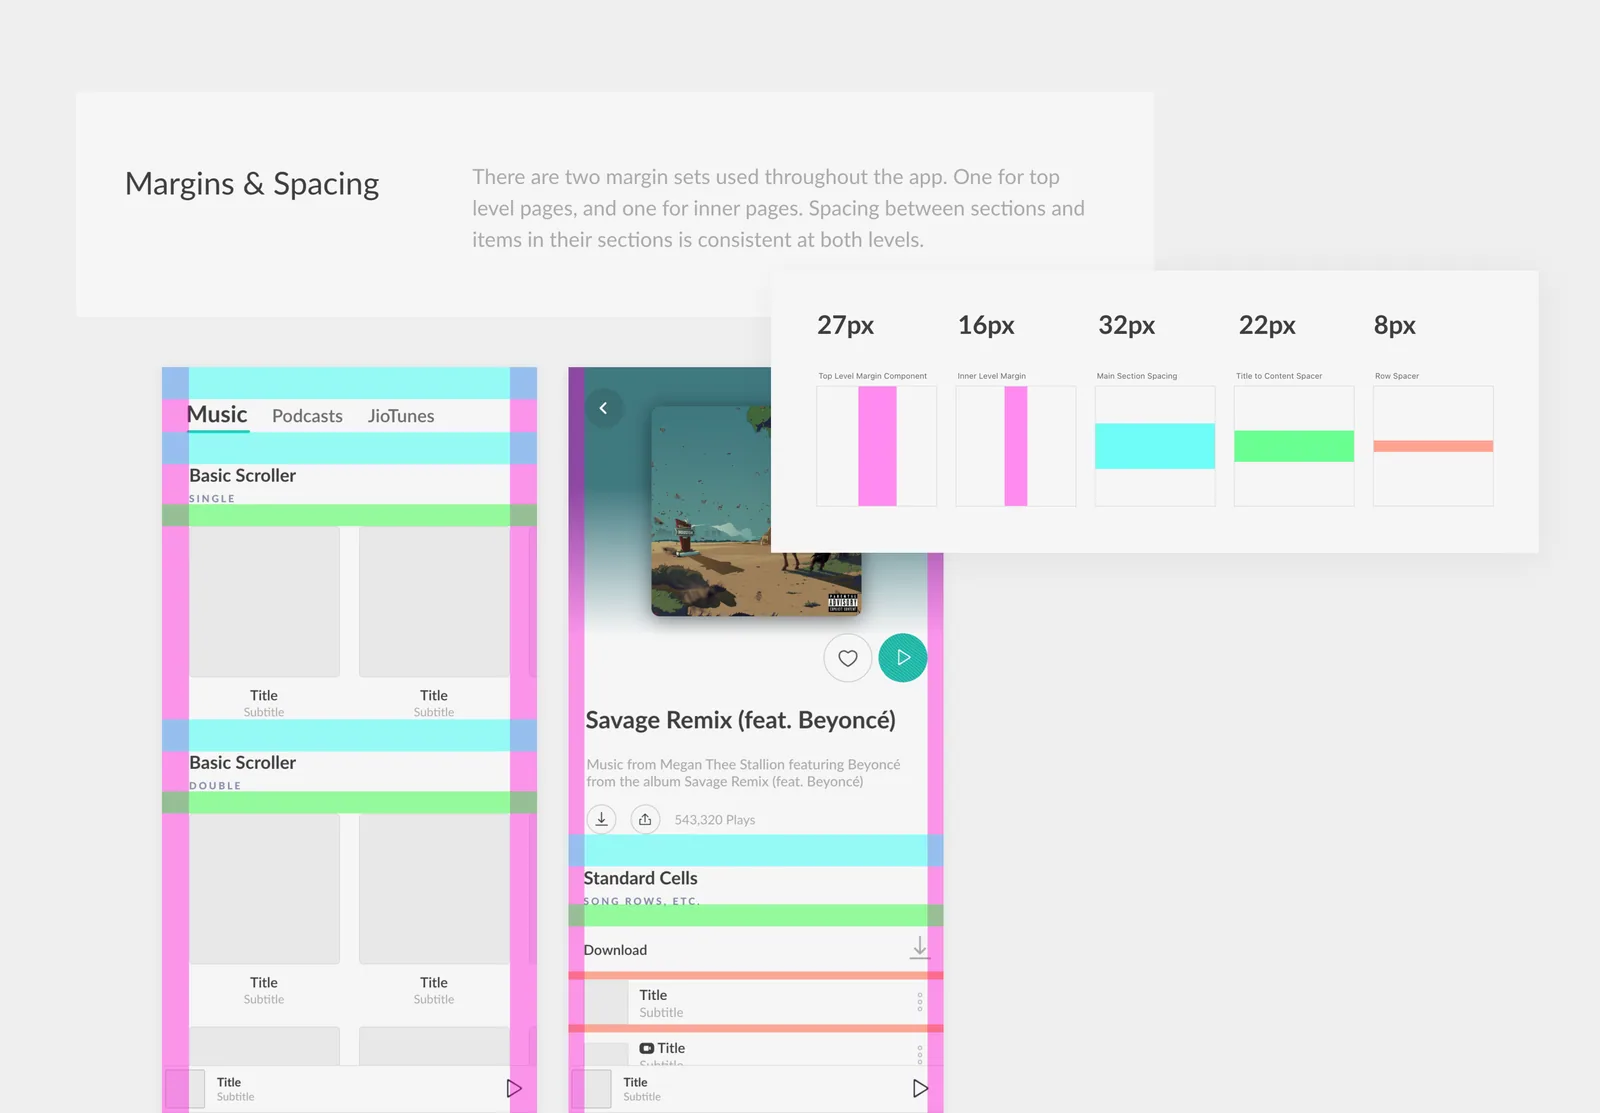1600x1113 pixels.
Task: Tap the first card in the Basic Scroller Single
Action: (x=264, y=602)
